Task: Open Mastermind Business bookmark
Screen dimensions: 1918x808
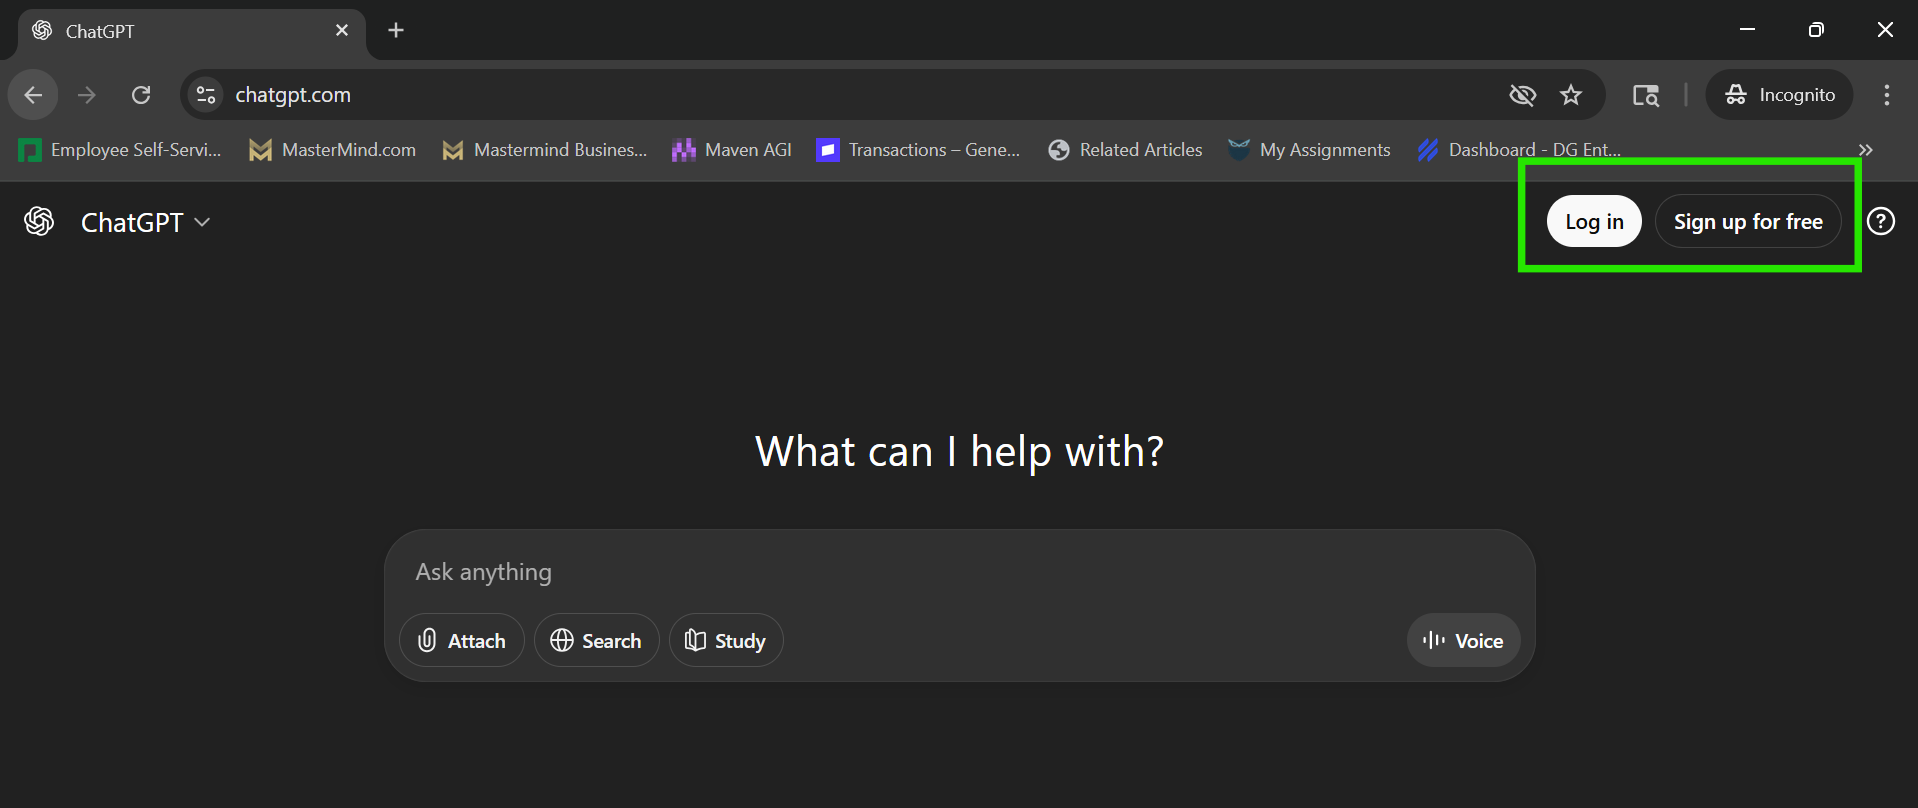Action: coord(546,150)
